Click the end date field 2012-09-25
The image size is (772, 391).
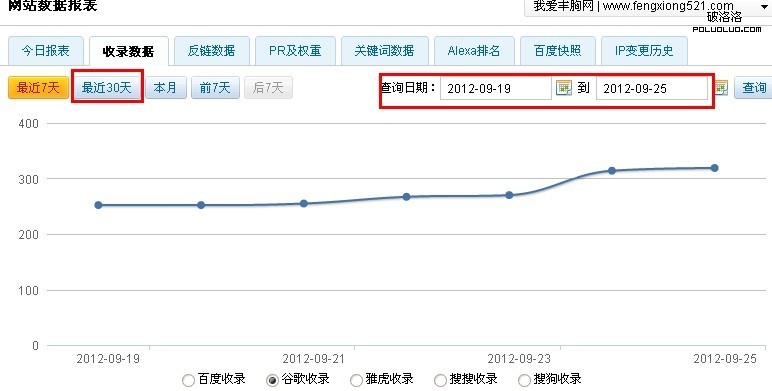tap(652, 89)
